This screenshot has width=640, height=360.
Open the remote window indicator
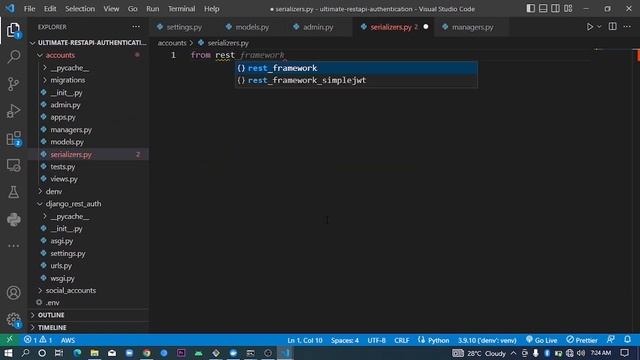pyautogui.click(x=9, y=340)
